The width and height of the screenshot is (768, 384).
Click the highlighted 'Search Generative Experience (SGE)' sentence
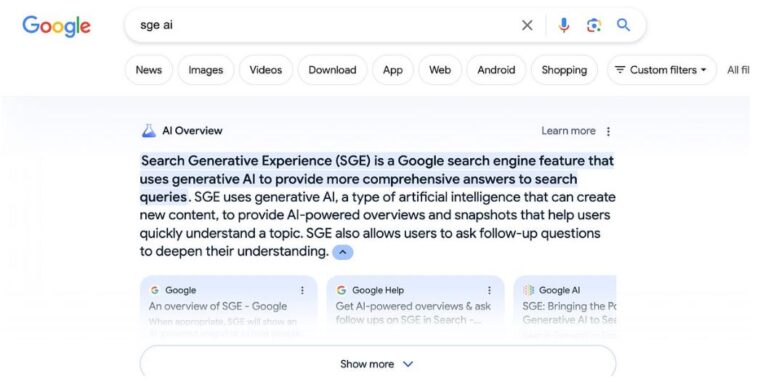[377, 179]
